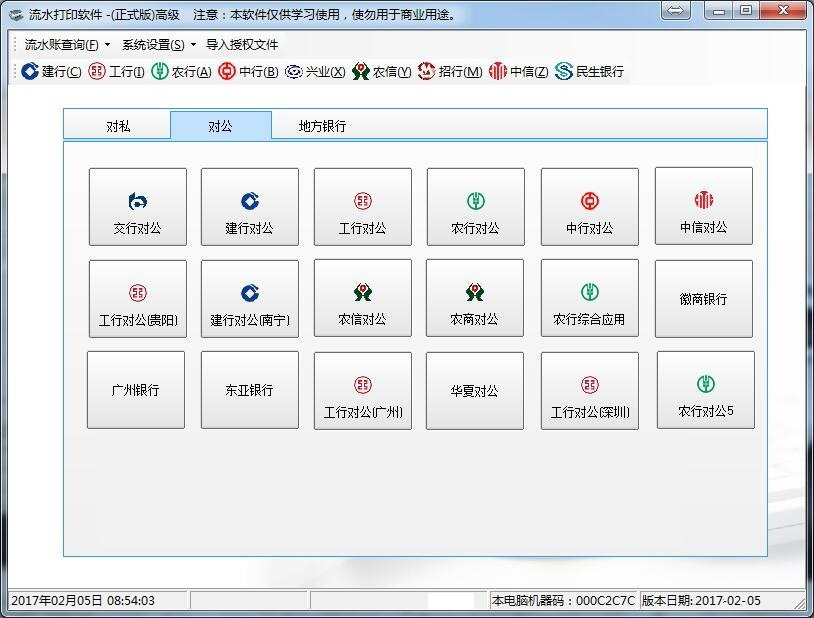The image size is (814, 618).
Task: Open 招行(M) in the toolbar
Action: [450, 71]
